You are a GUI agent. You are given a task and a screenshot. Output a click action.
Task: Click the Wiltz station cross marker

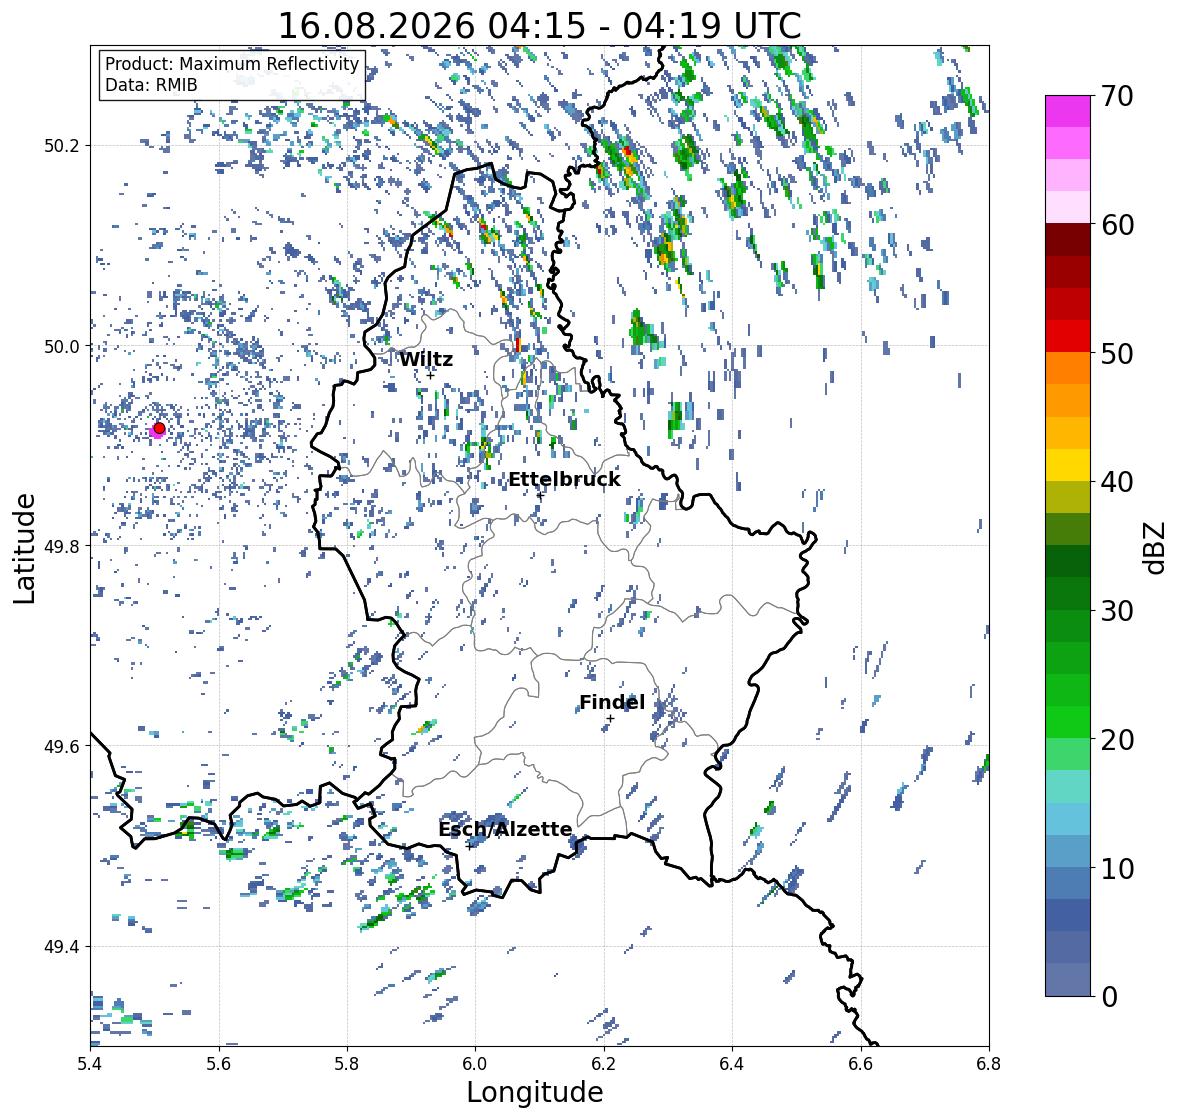coord(430,375)
